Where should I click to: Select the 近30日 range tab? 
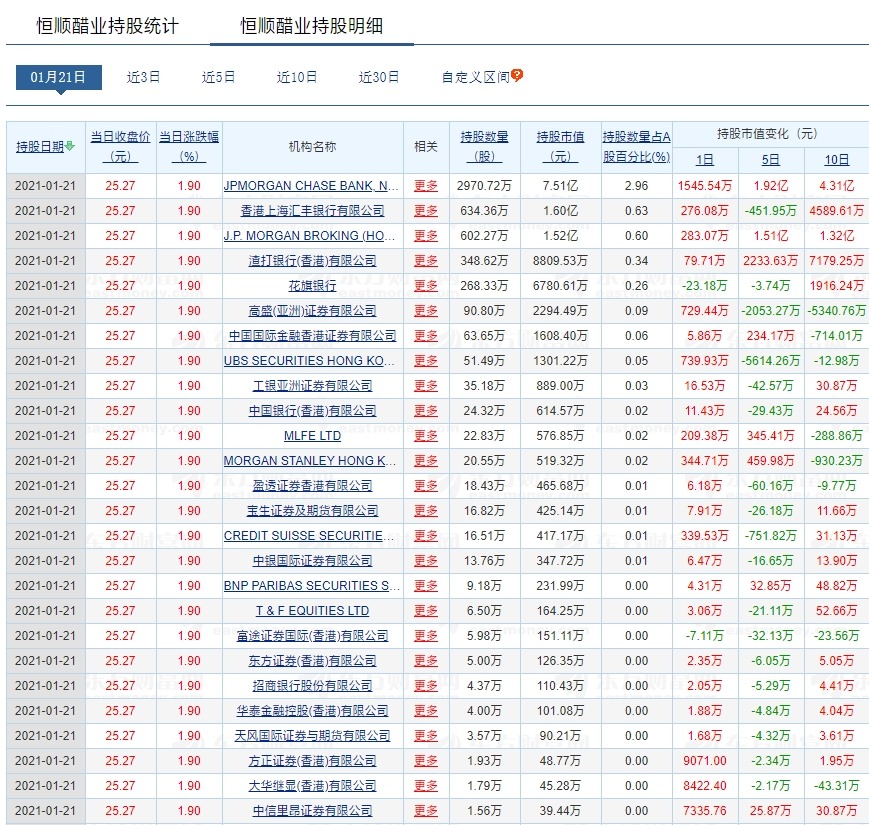pyautogui.click(x=379, y=77)
